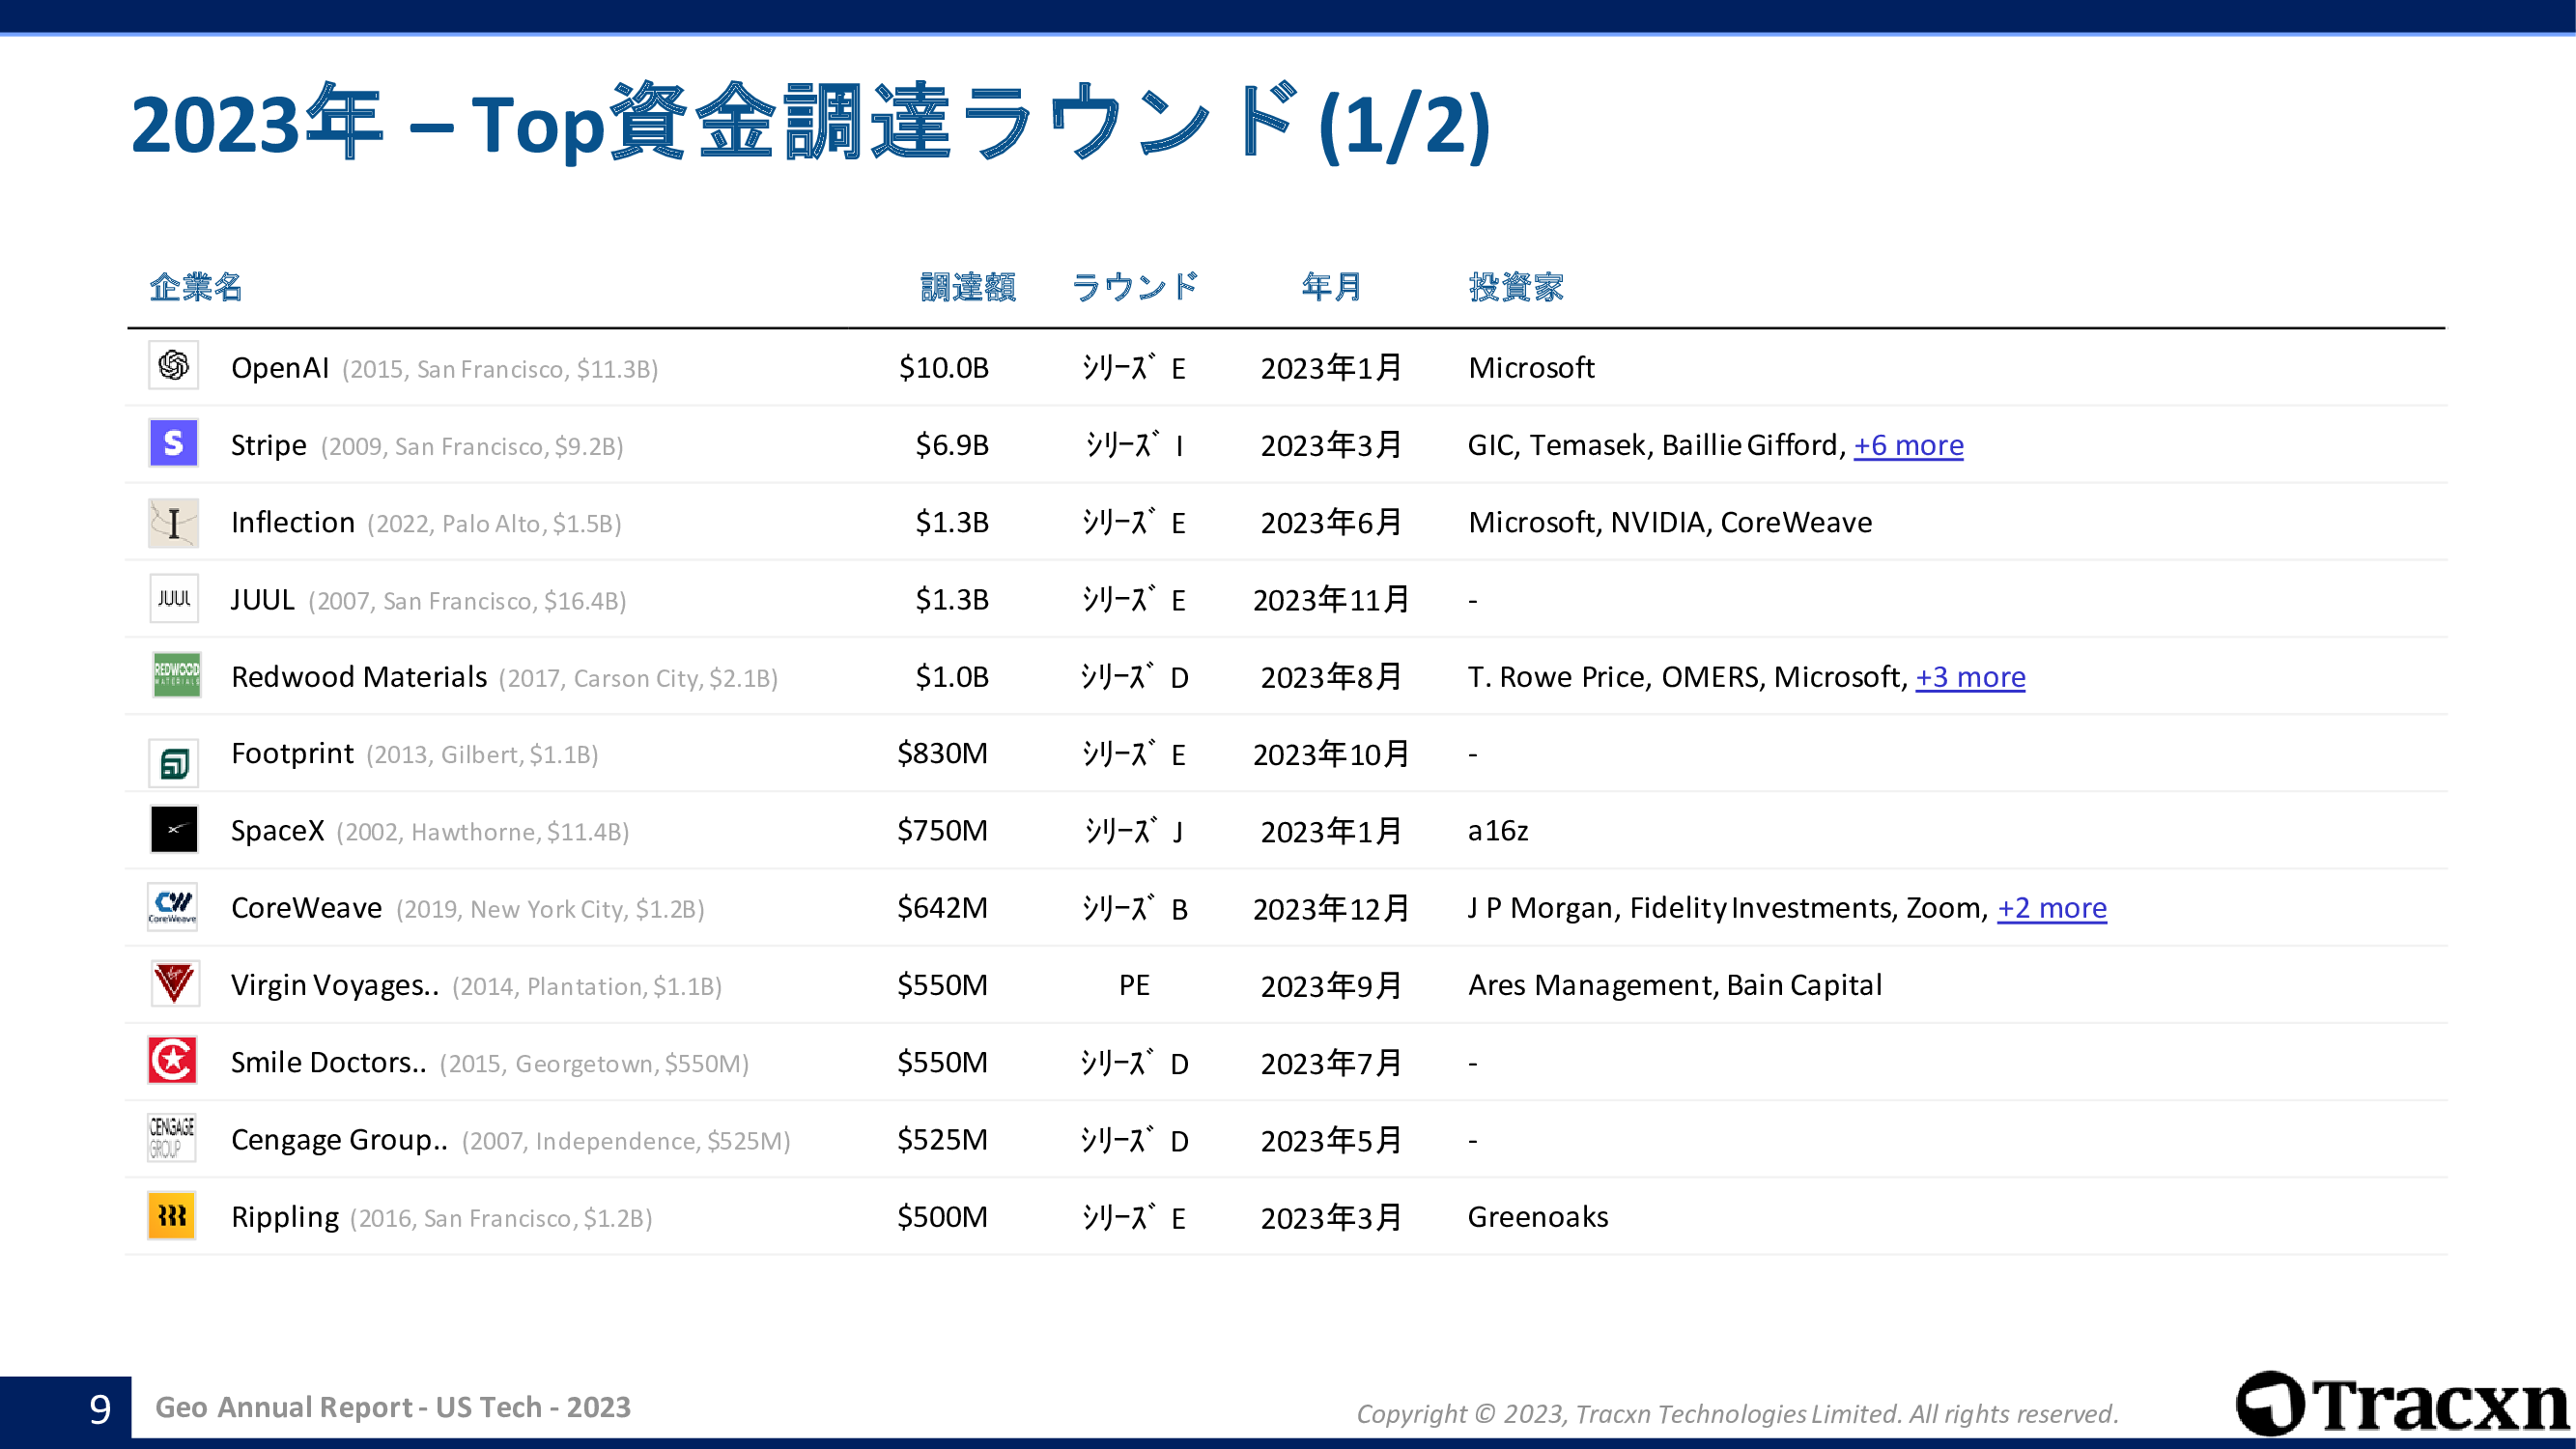
Task: Click 'Ares Management, Bain Capital' investors text
Action: point(1675,985)
